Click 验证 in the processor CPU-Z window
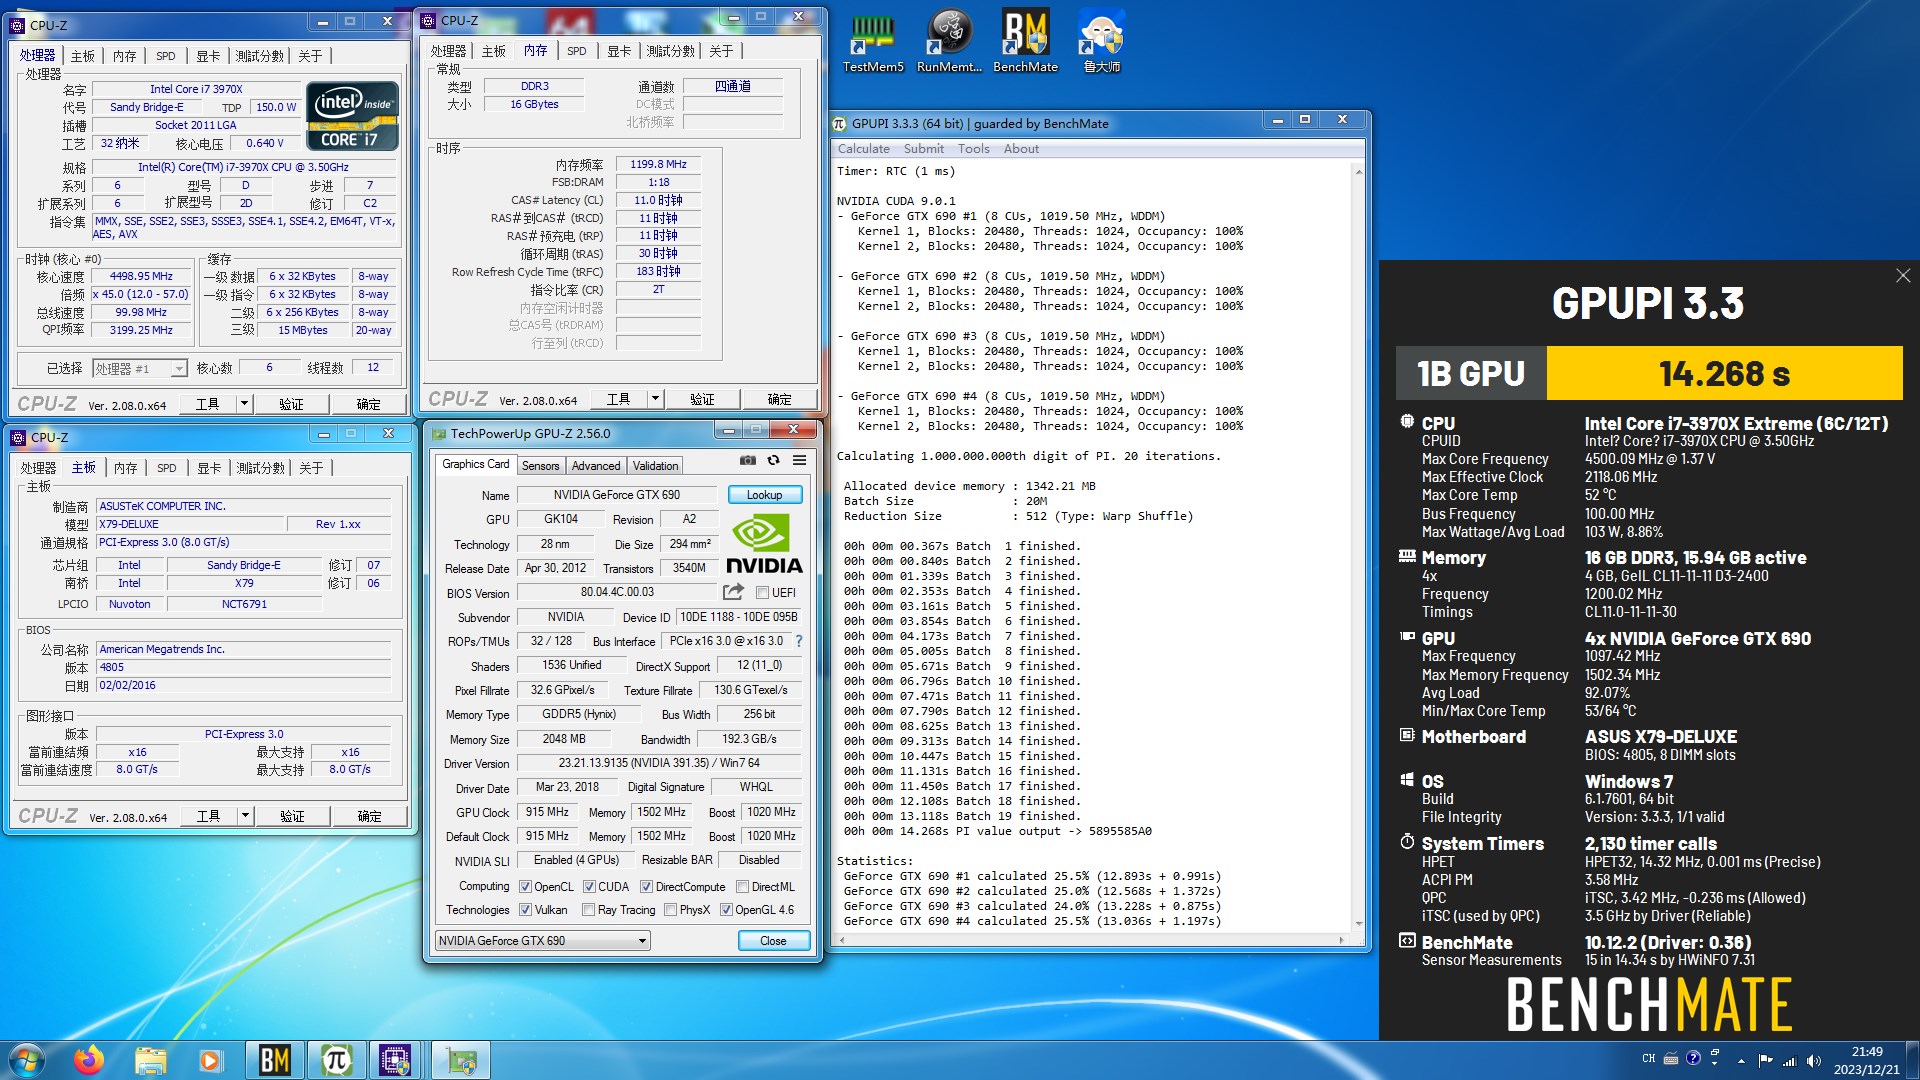This screenshot has width=1920, height=1080. tap(291, 404)
